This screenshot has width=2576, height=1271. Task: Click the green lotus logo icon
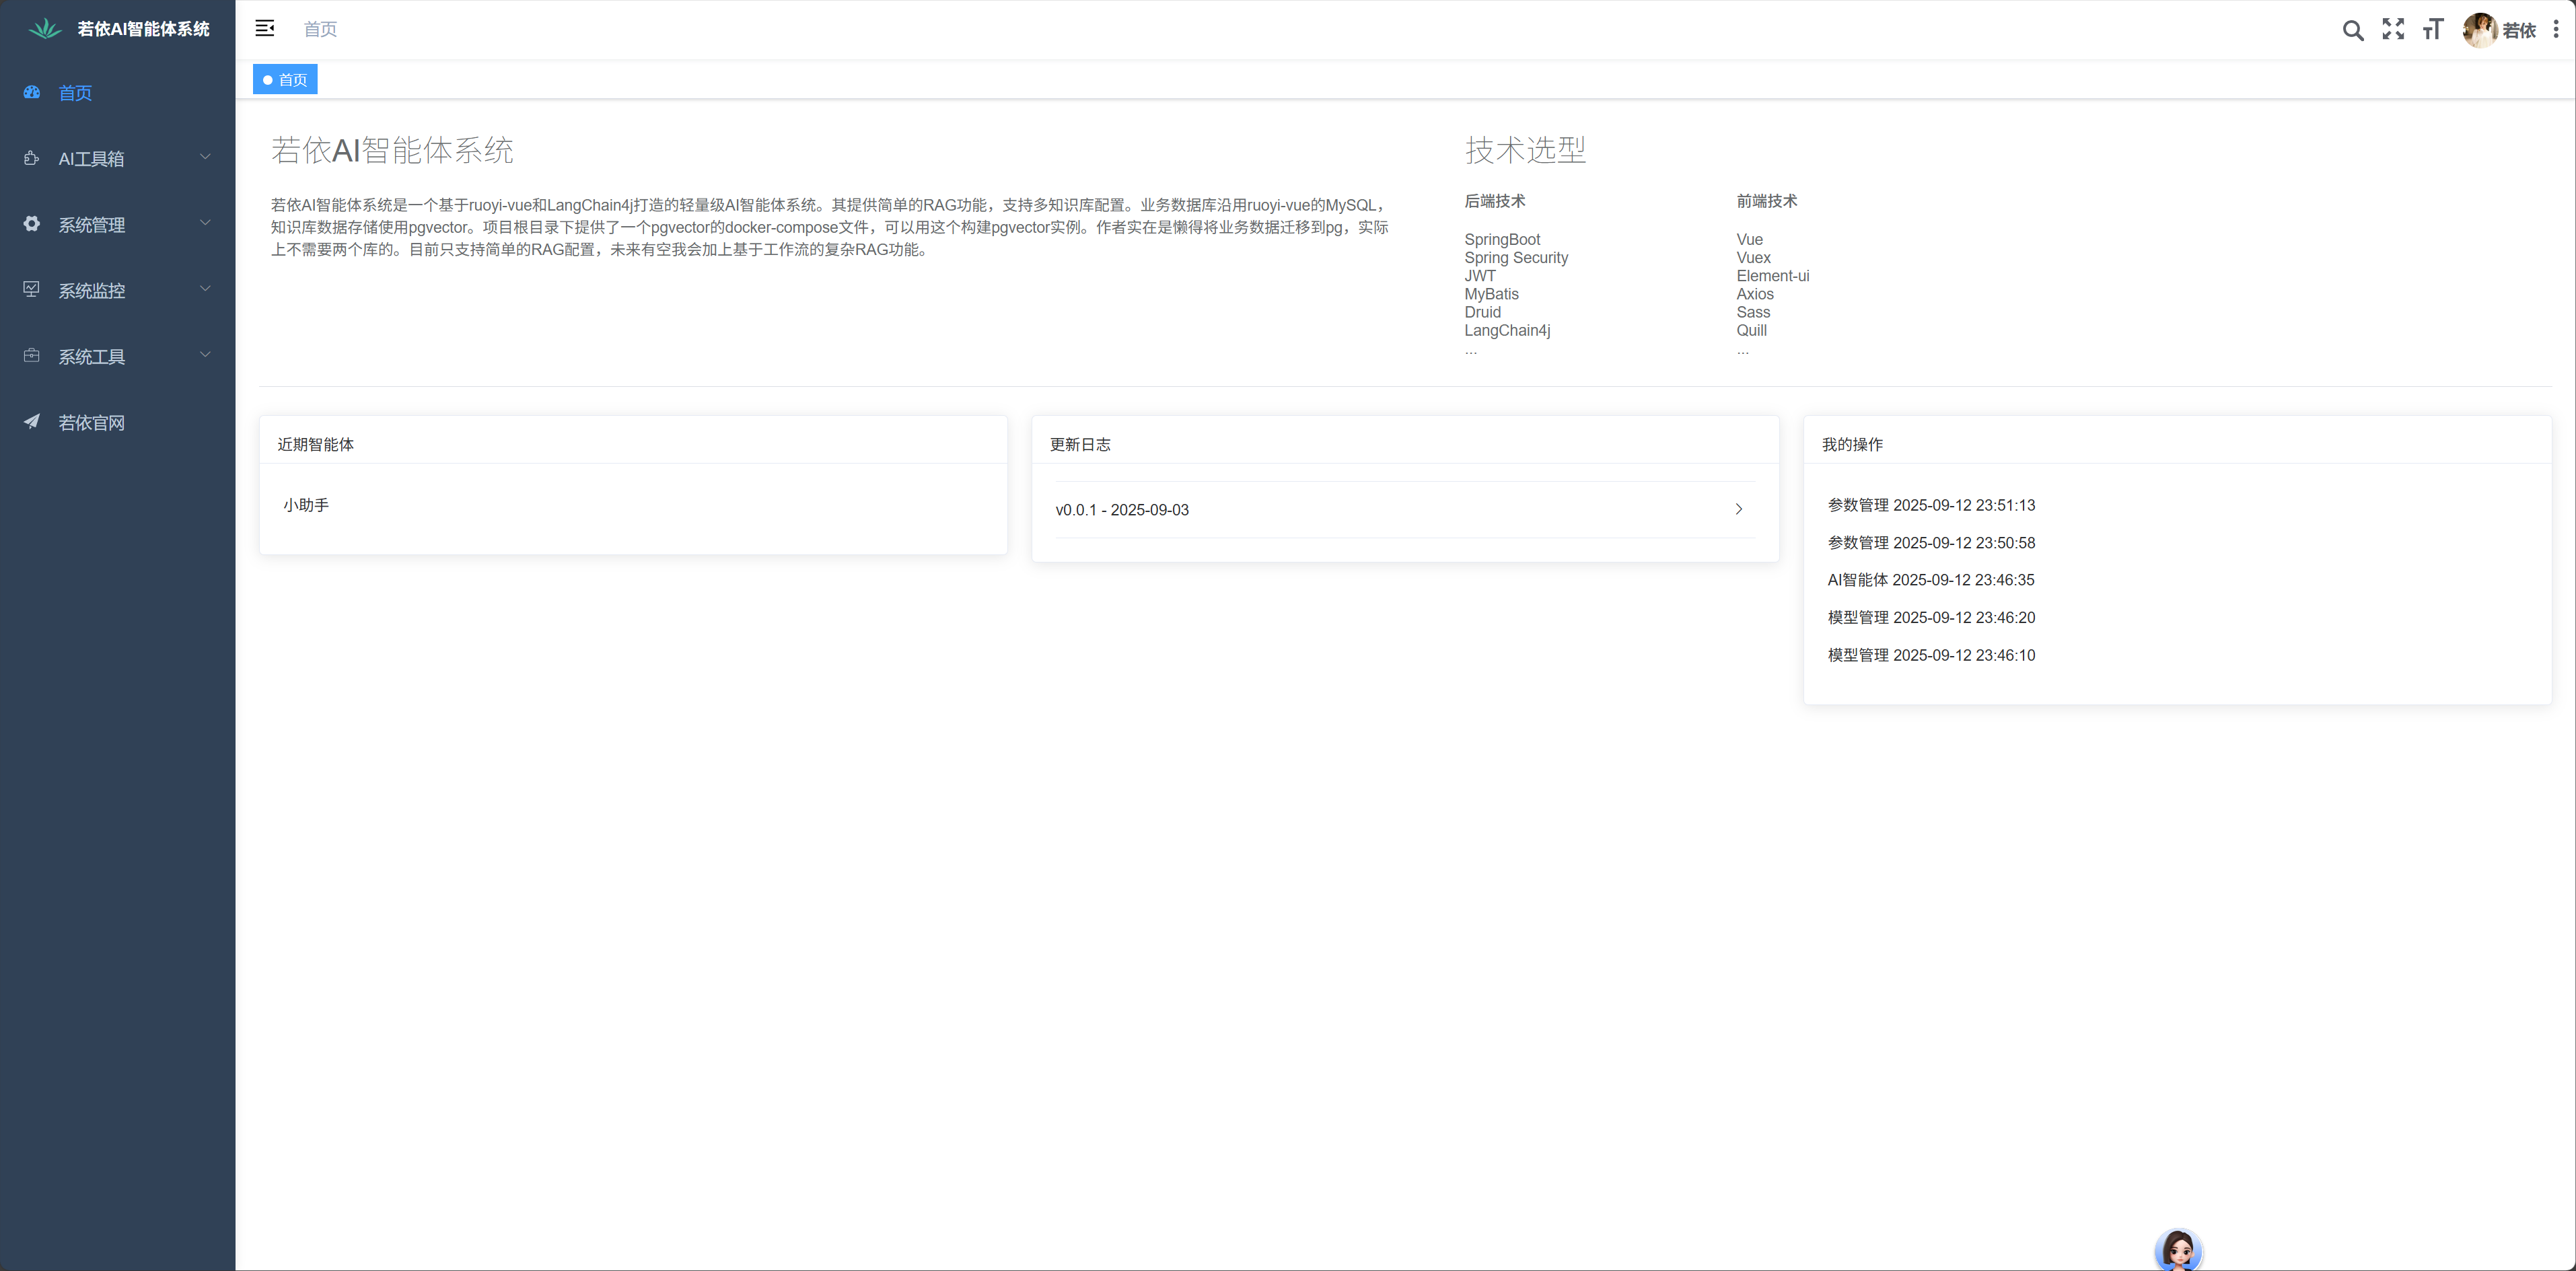[x=45, y=29]
